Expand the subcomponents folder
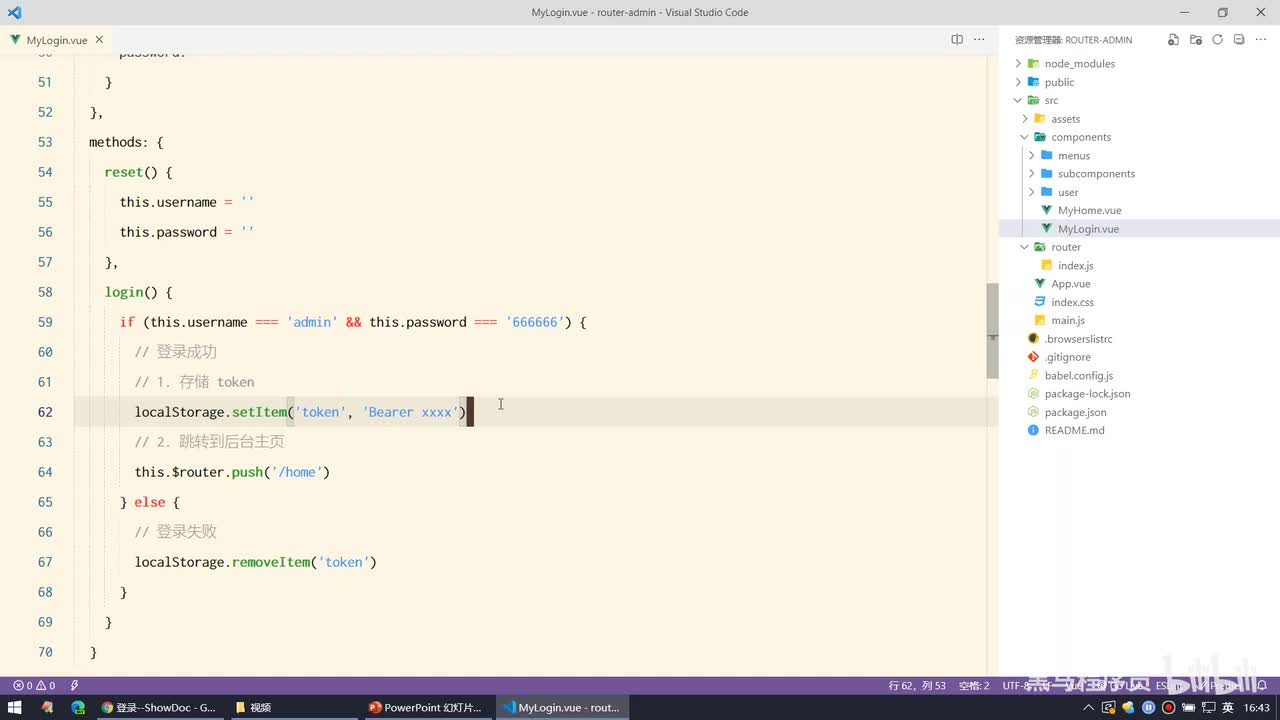This screenshot has width=1280, height=720. 1032,174
